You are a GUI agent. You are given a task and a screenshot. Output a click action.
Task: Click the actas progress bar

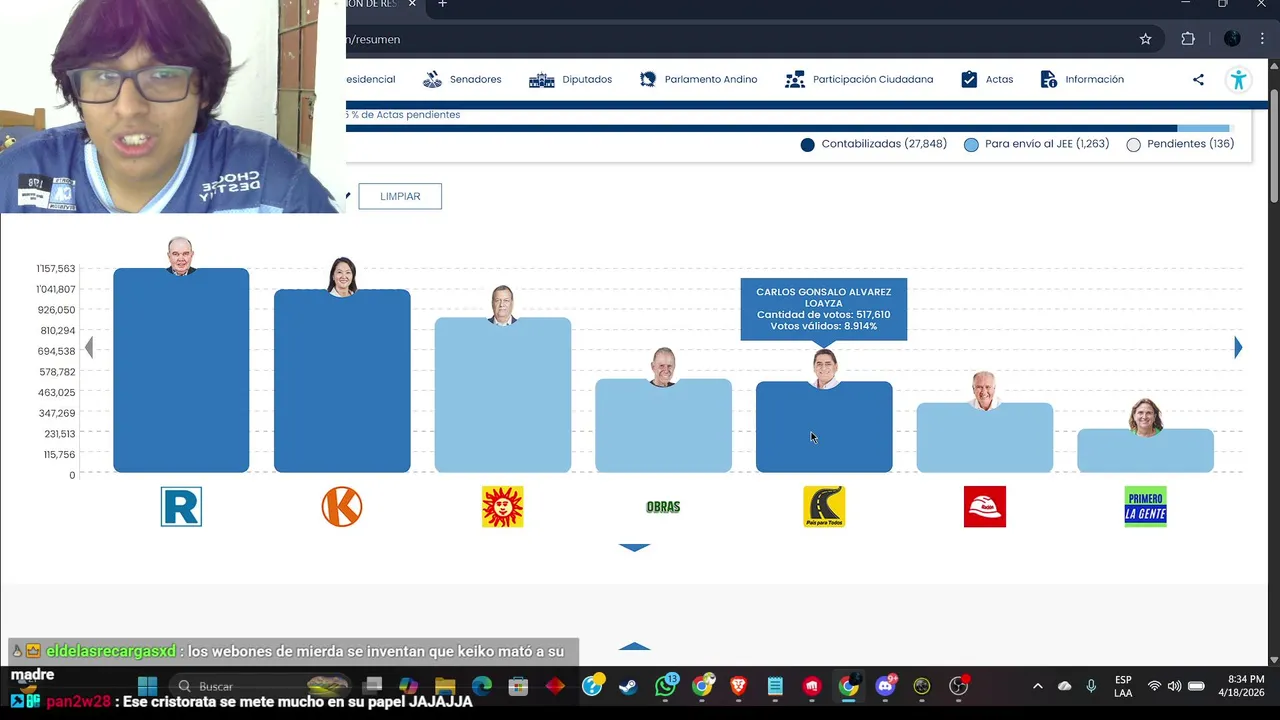tap(790, 128)
